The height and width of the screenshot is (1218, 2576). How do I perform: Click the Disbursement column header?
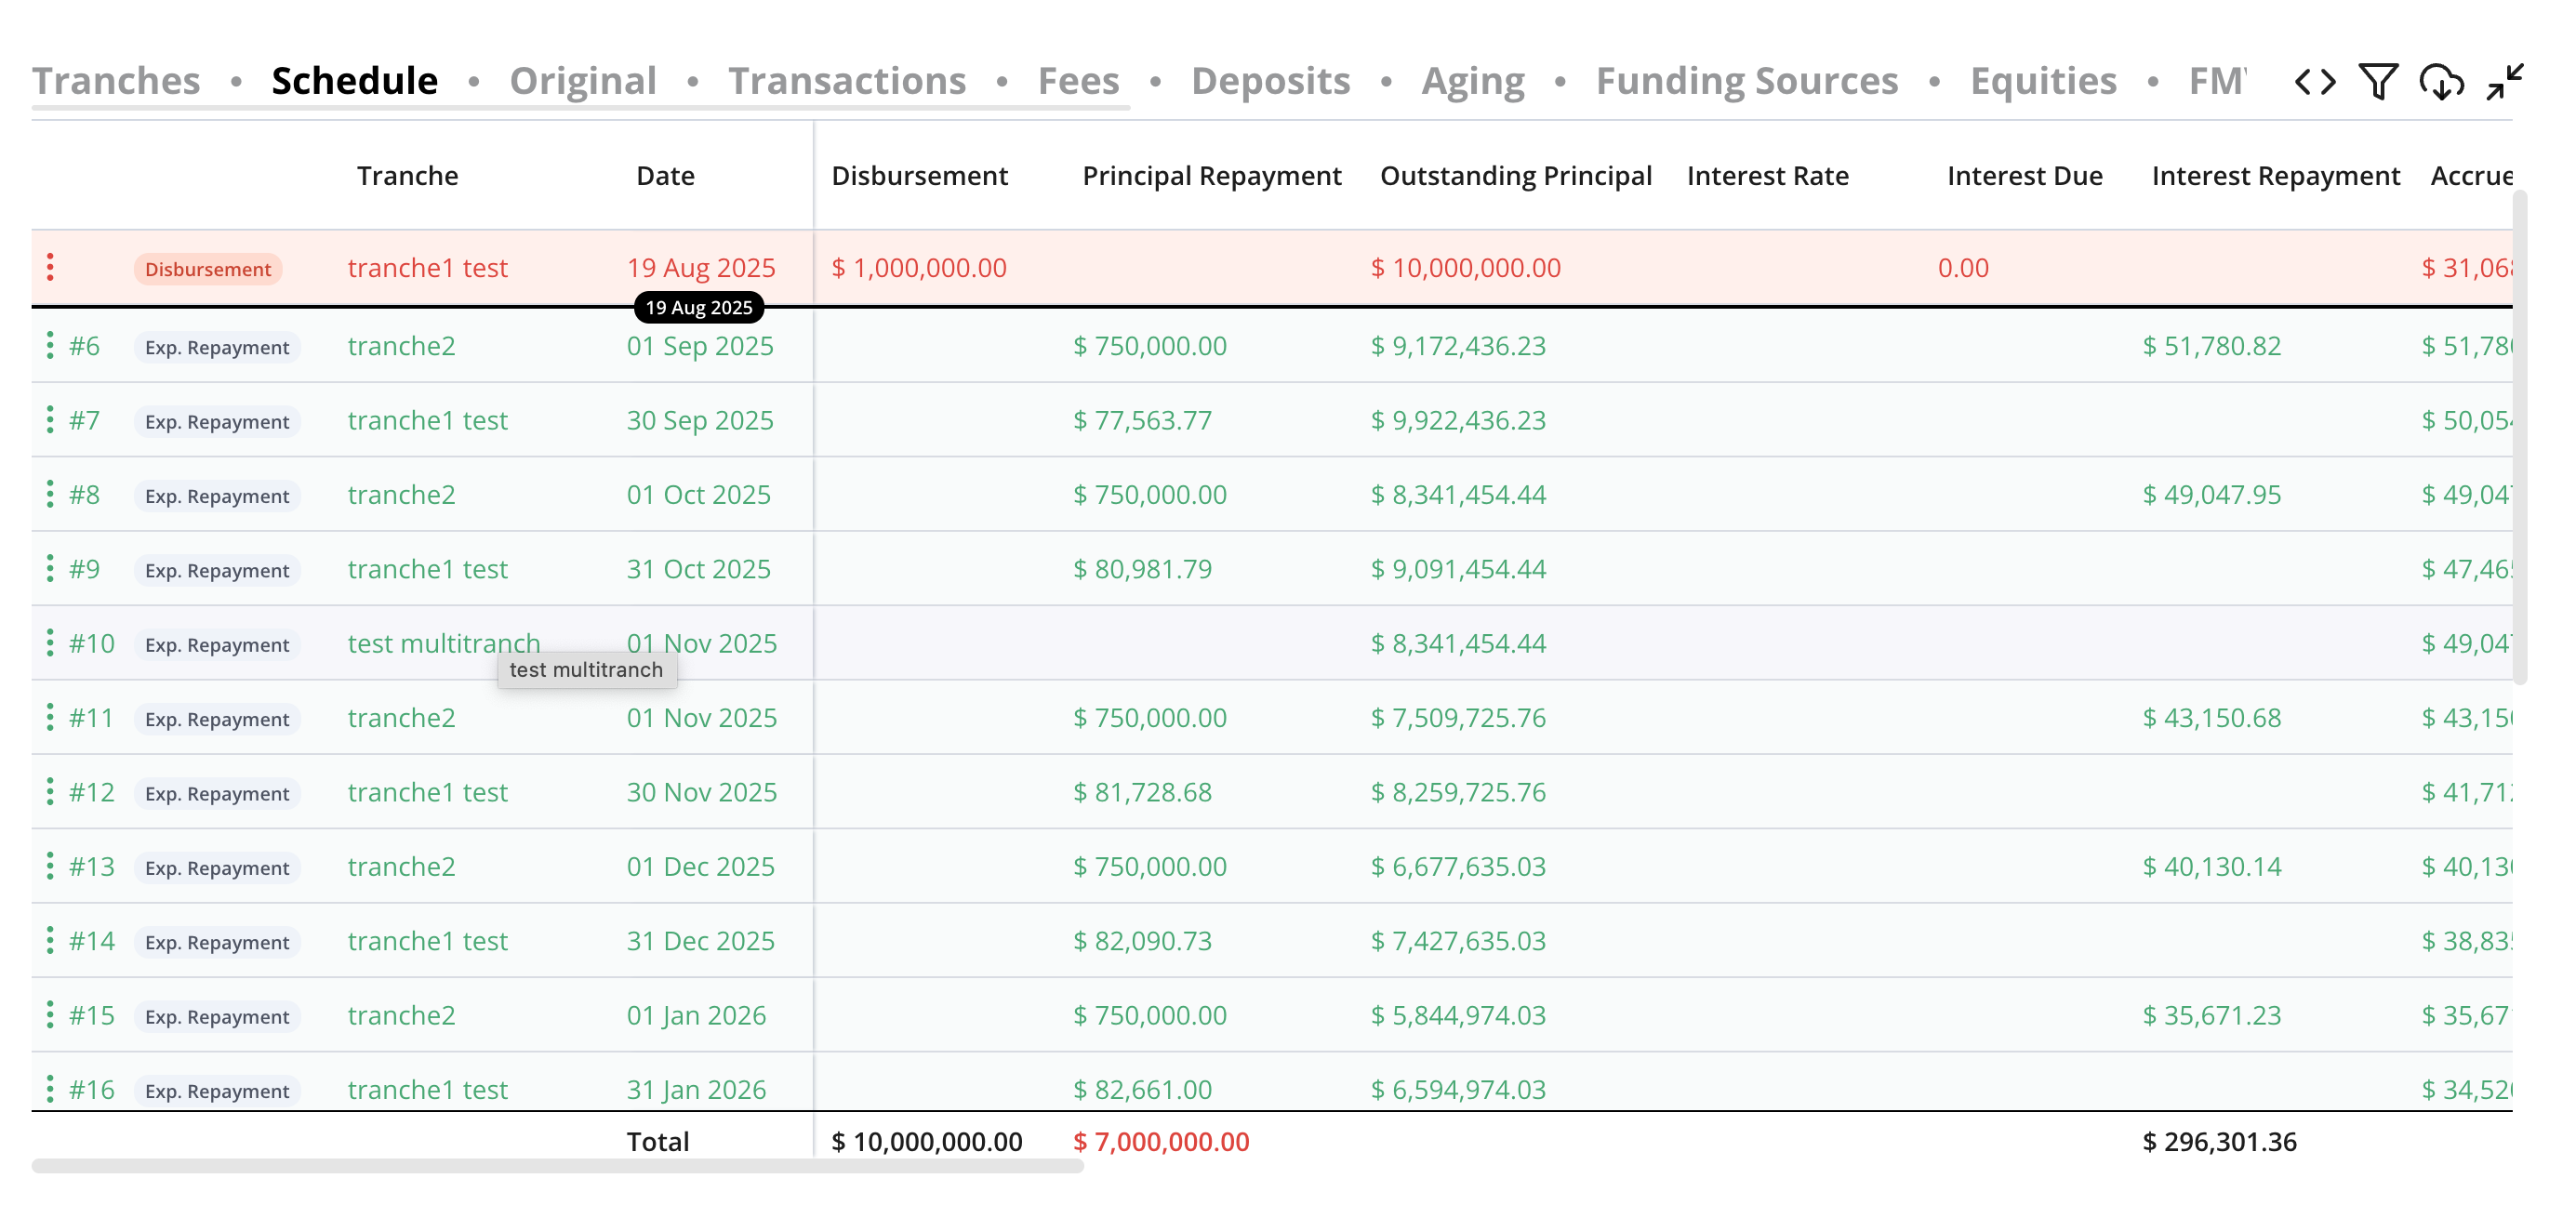pyautogui.click(x=919, y=176)
